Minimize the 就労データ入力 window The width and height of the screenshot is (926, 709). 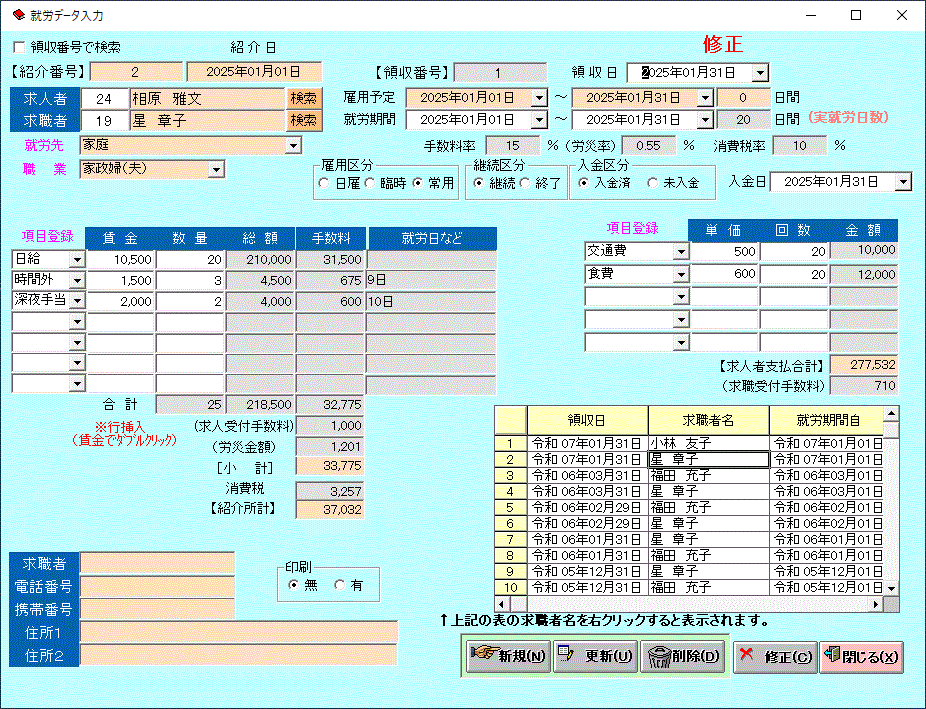tap(811, 15)
